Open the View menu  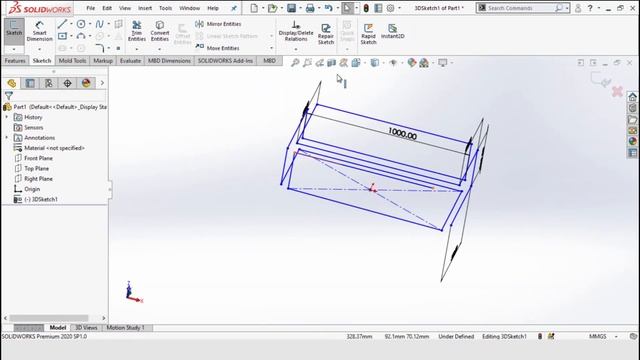[x=125, y=8]
